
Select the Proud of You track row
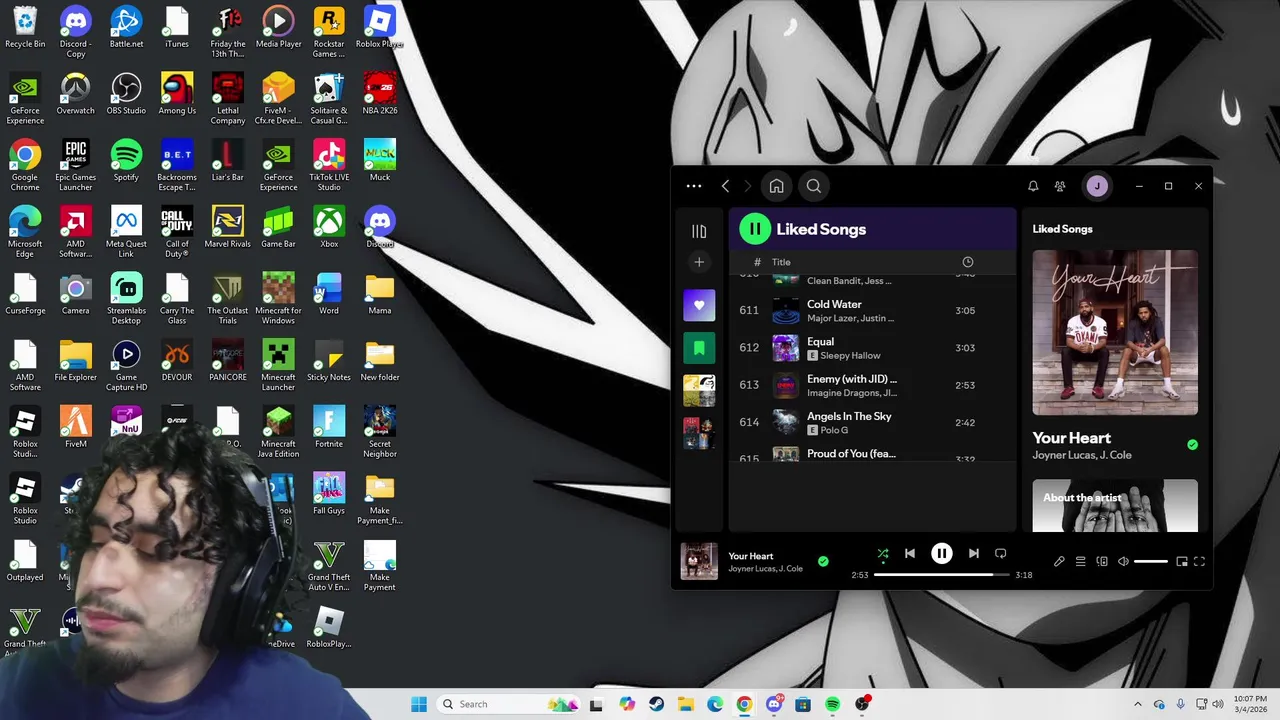pyautogui.click(x=872, y=455)
